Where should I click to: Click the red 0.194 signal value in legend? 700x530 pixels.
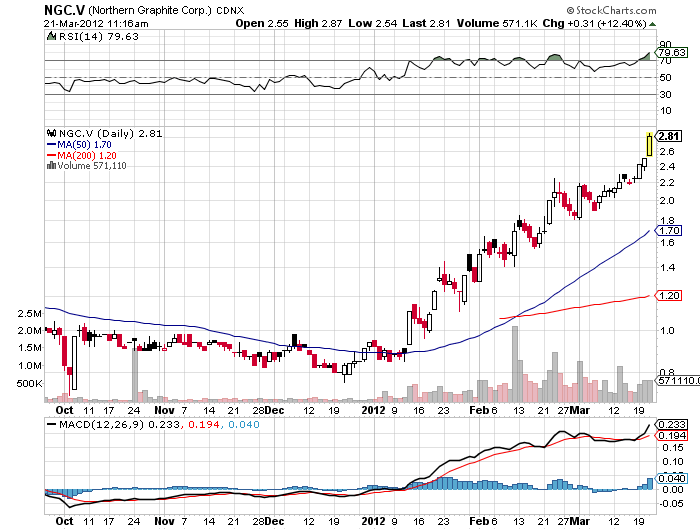pos(204,425)
